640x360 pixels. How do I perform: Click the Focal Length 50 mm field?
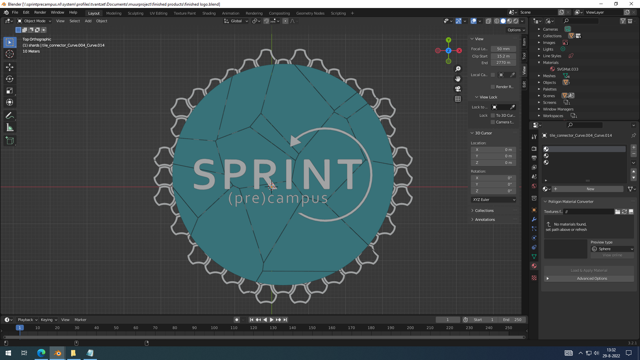503,49
